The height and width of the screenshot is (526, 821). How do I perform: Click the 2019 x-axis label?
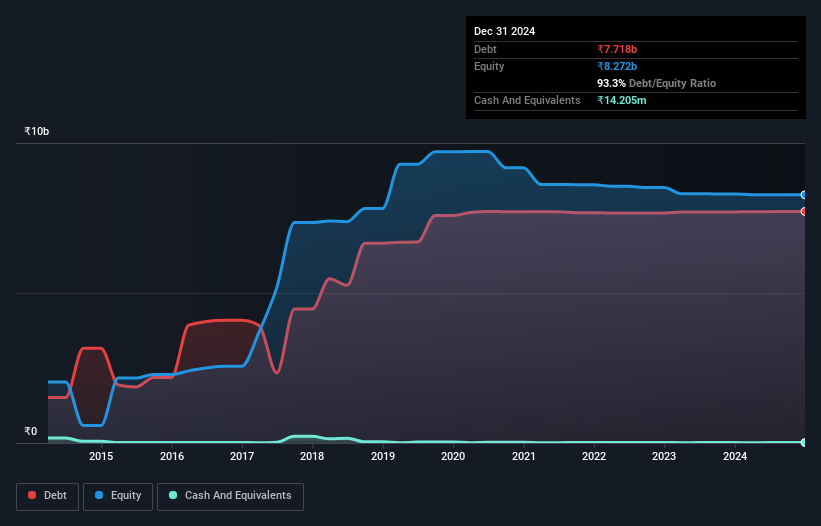[x=383, y=456]
